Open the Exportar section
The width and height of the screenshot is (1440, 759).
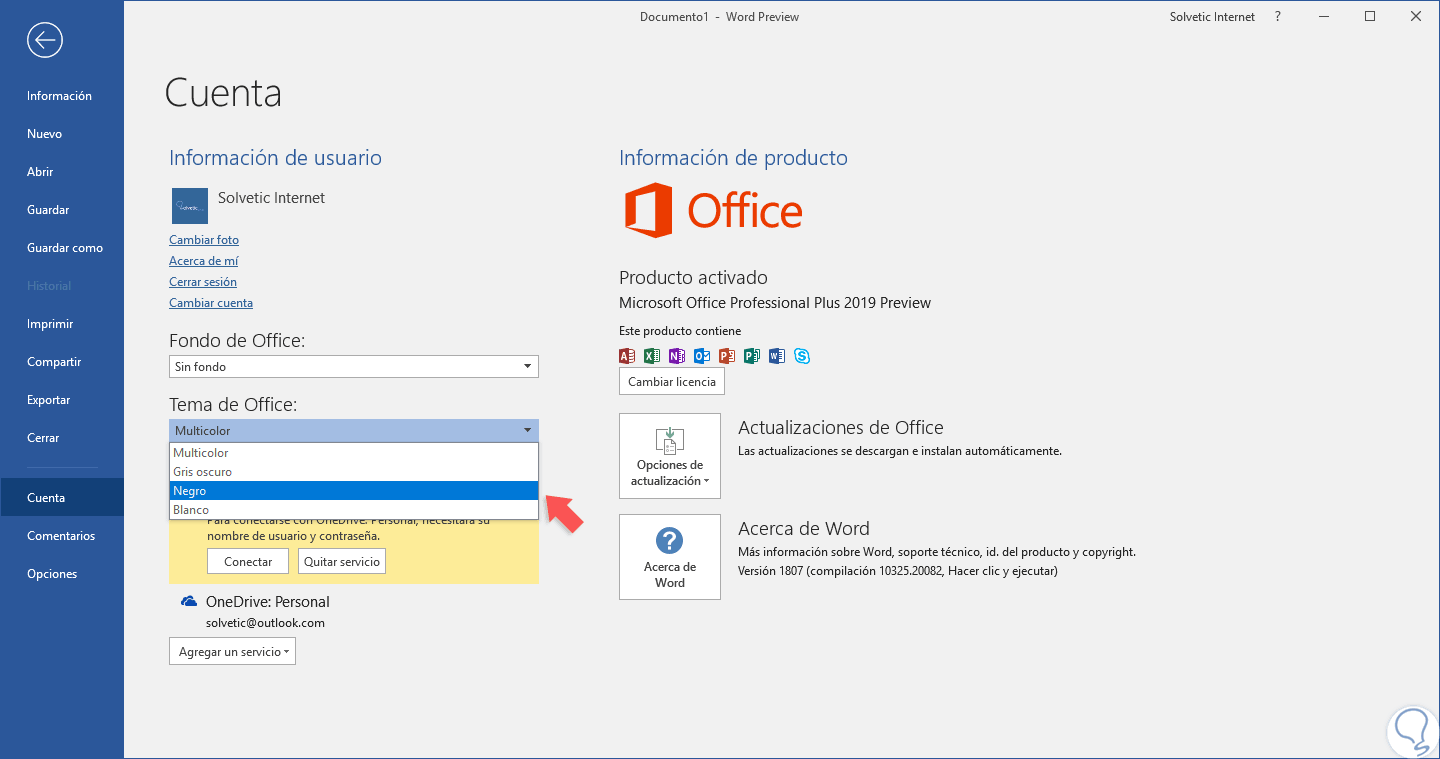point(62,400)
